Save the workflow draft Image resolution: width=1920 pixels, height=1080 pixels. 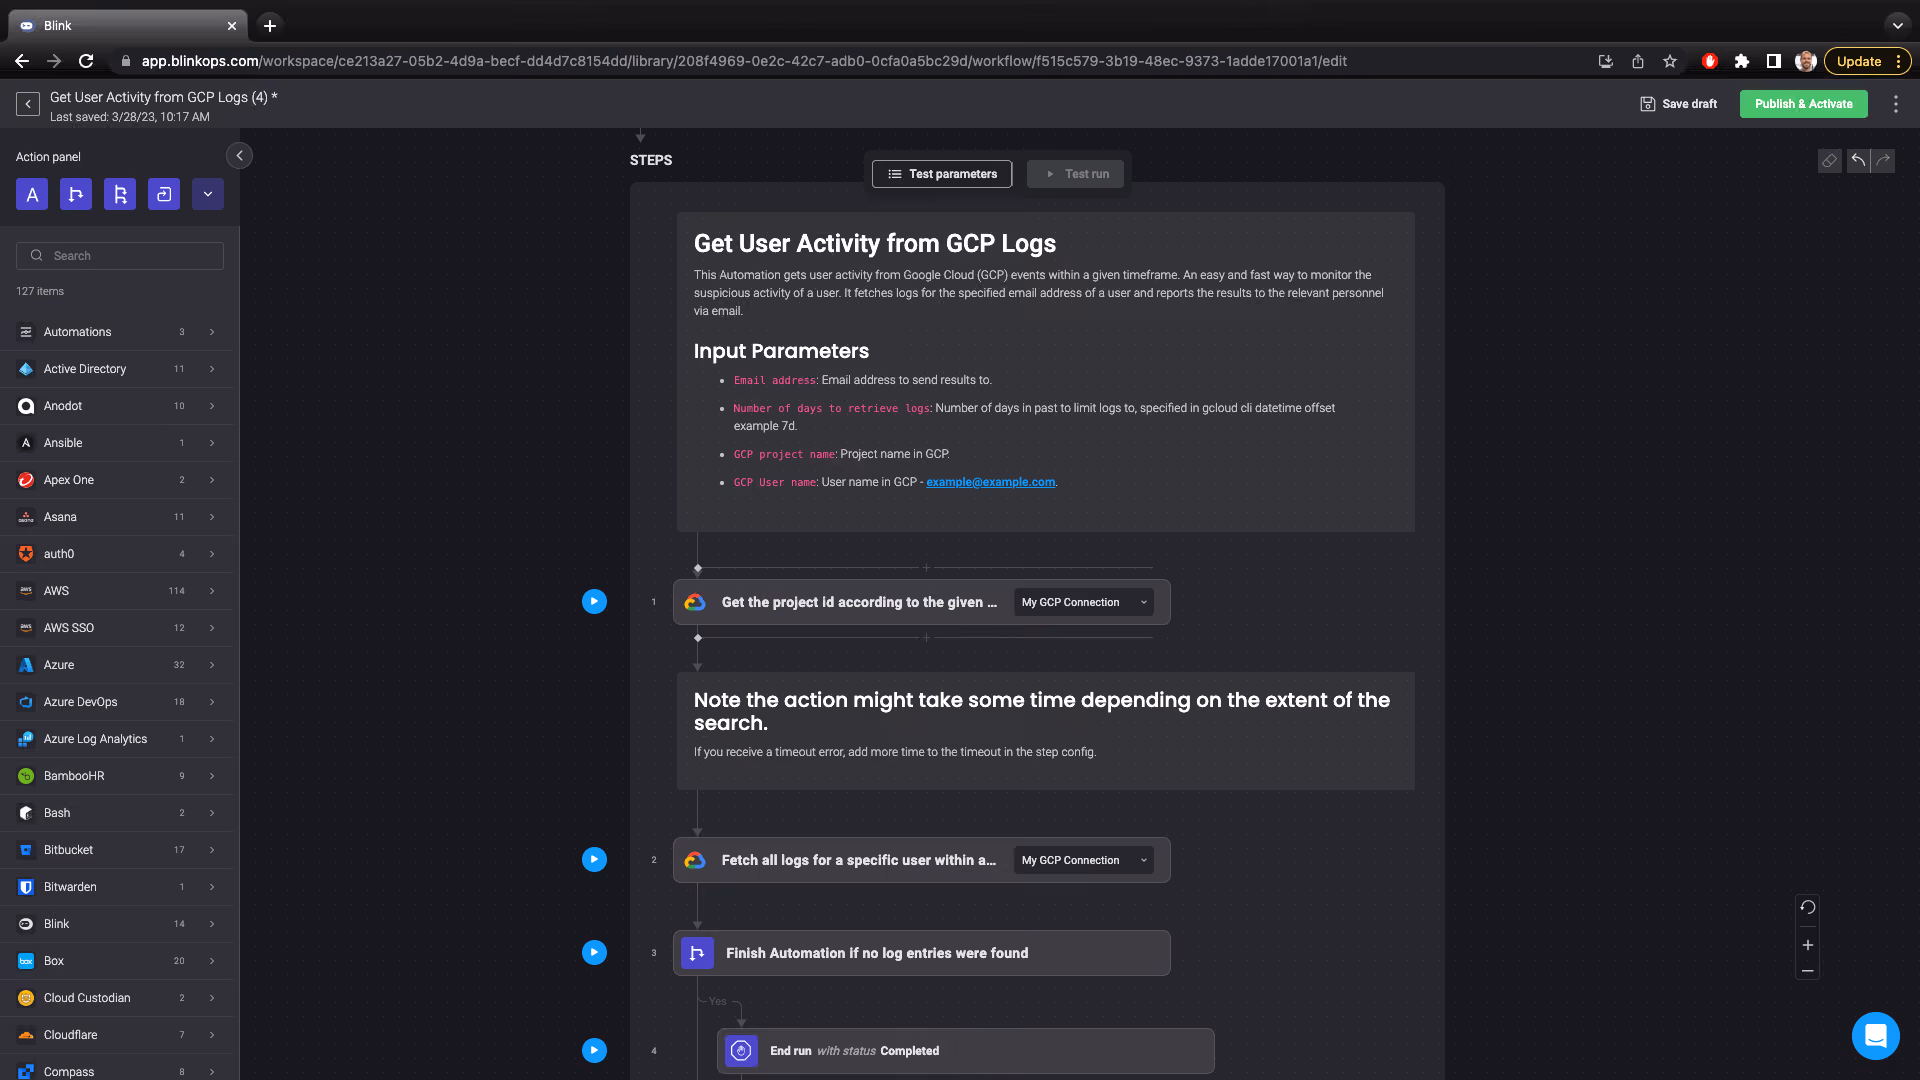pyautogui.click(x=1679, y=104)
